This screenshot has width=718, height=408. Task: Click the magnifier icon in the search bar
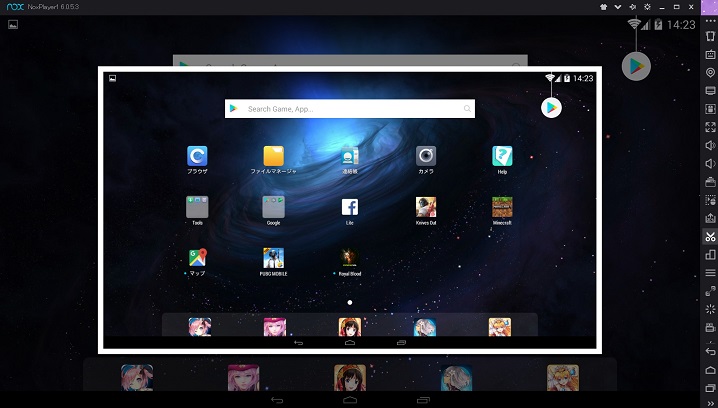[466, 108]
